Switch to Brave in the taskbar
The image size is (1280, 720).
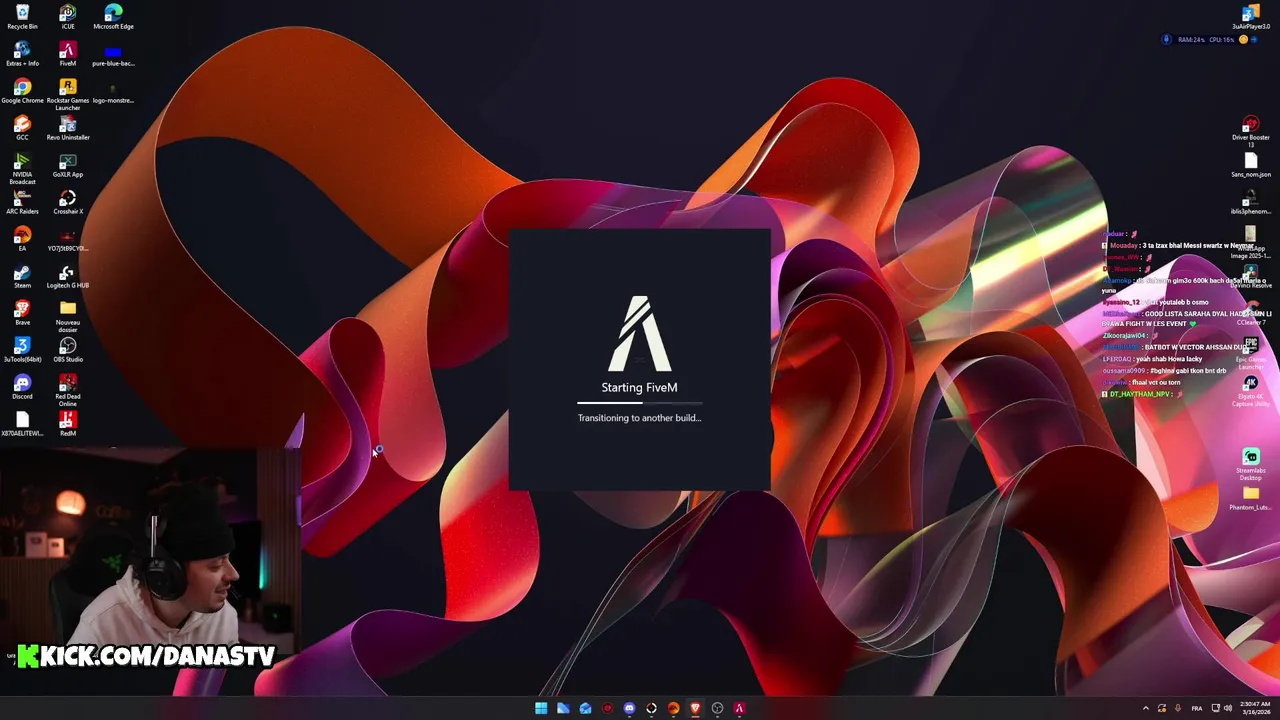click(695, 708)
